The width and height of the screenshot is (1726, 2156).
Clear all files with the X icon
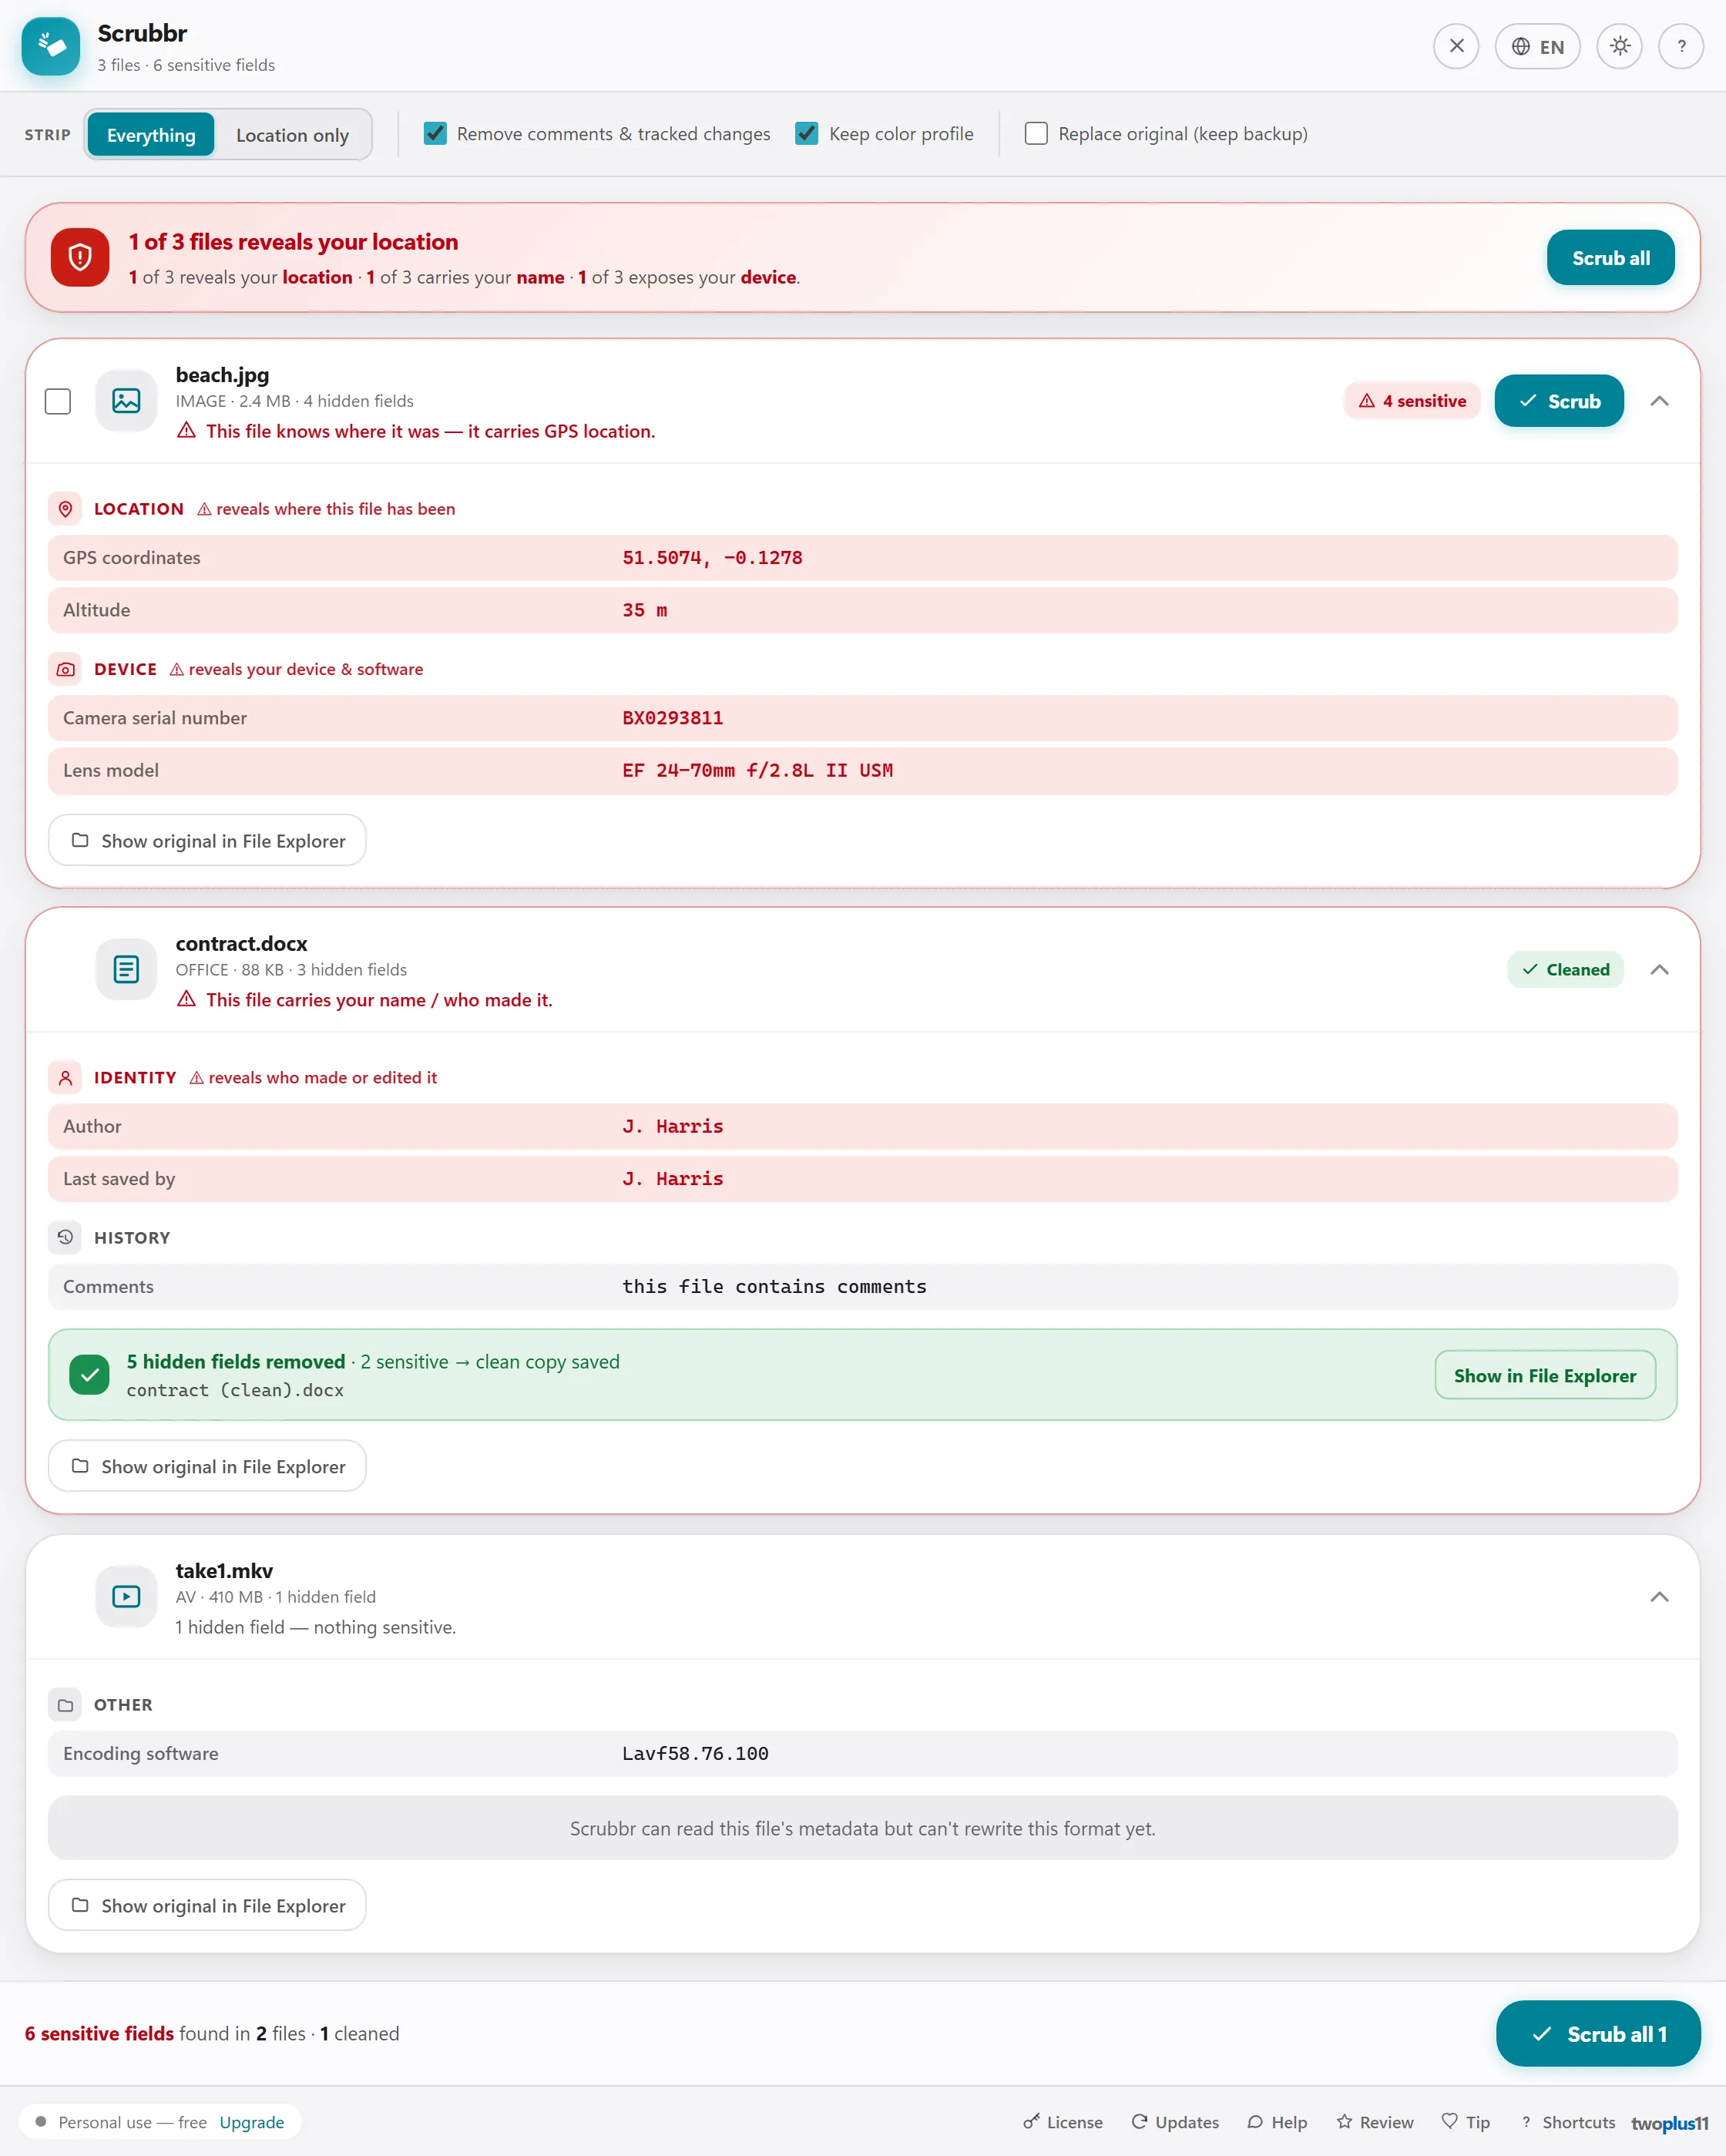pyautogui.click(x=1456, y=46)
